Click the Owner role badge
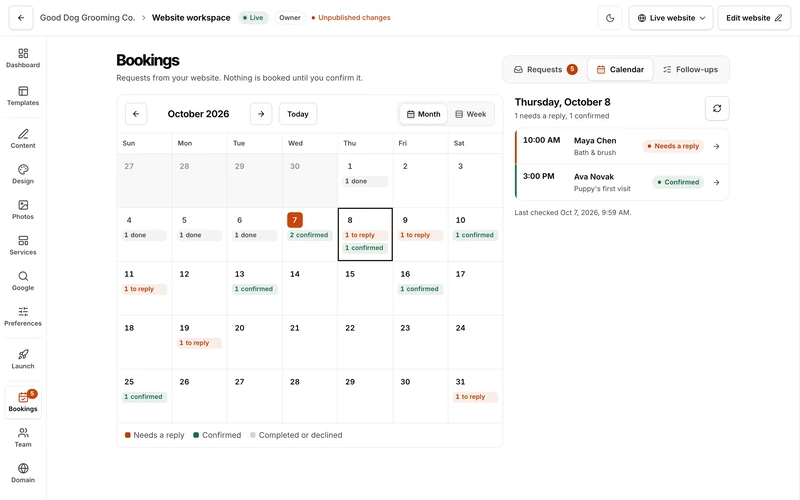This screenshot has width=800, height=500. click(x=290, y=18)
